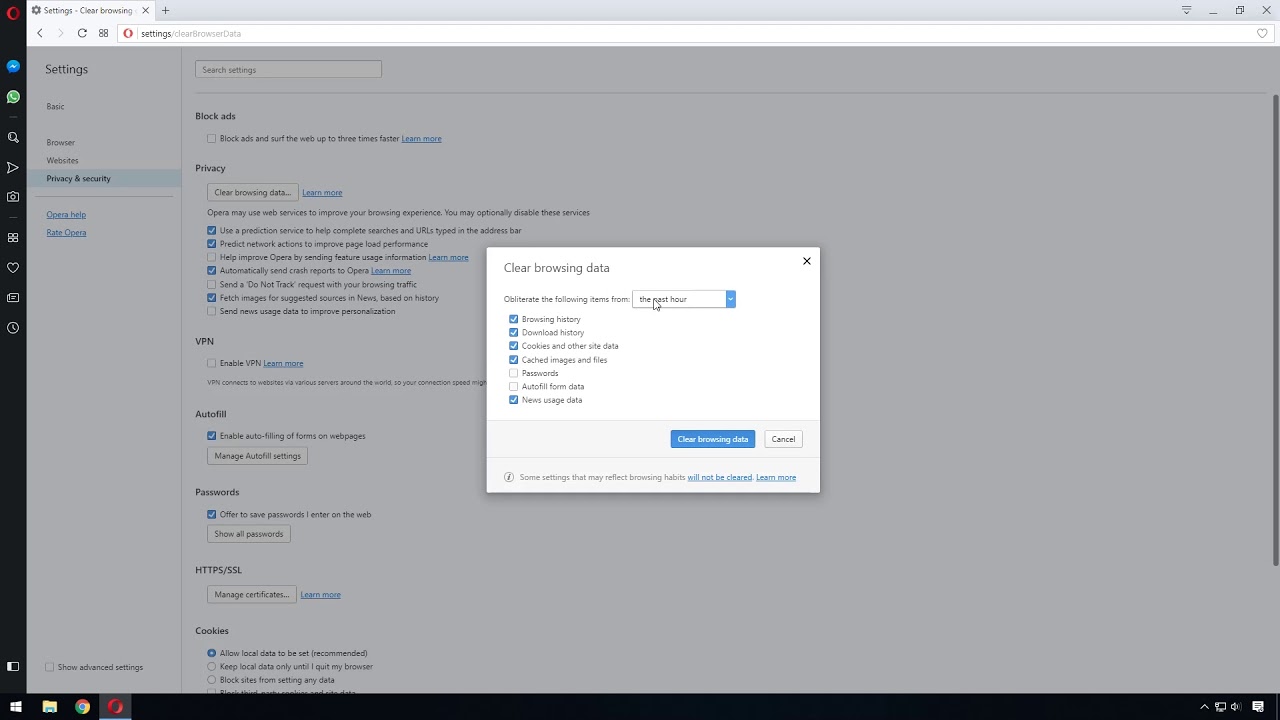Check the Passwords option
This screenshot has width=1280, height=720.
(514, 373)
